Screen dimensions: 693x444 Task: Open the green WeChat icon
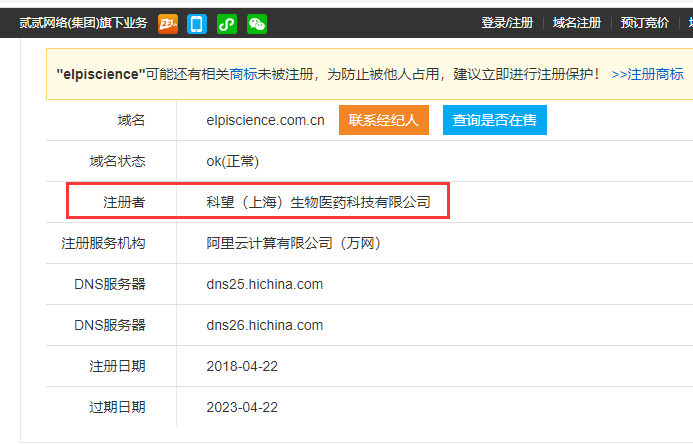click(x=257, y=24)
